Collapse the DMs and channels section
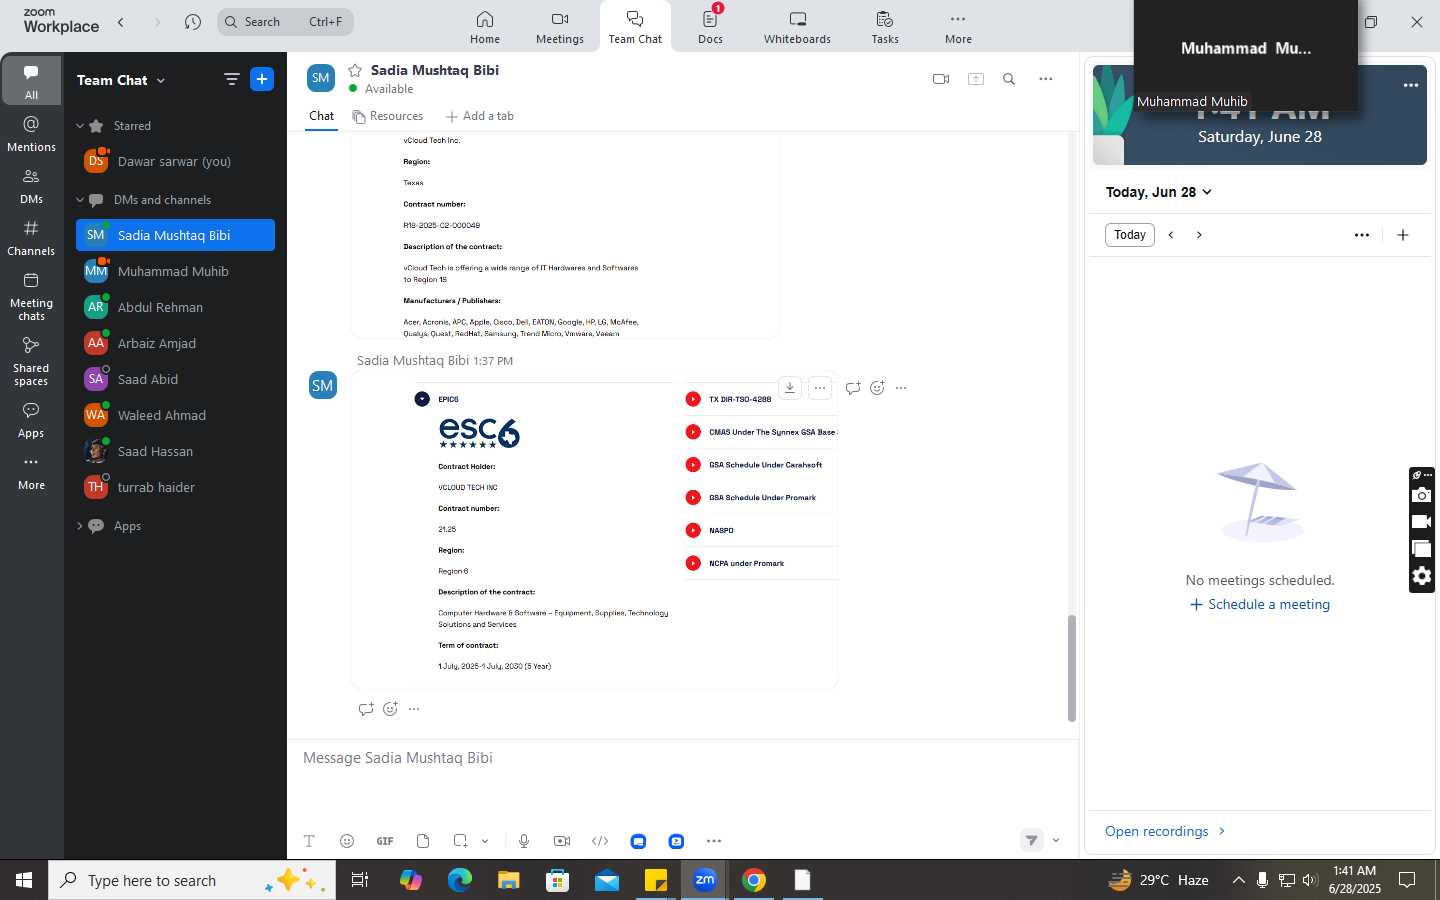1440x900 pixels. tap(80, 200)
